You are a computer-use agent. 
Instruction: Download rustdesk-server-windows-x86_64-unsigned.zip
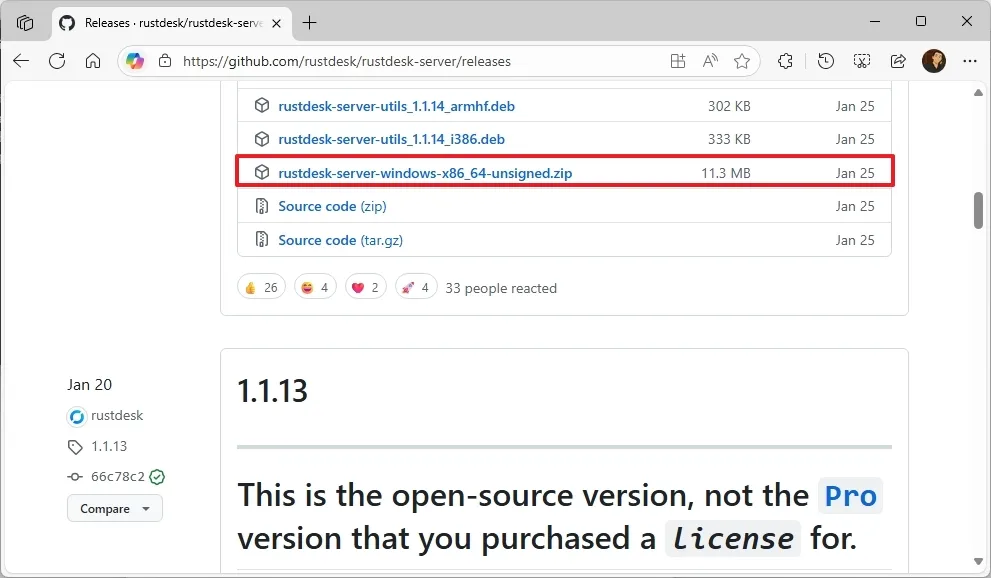[x=425, y=173]
